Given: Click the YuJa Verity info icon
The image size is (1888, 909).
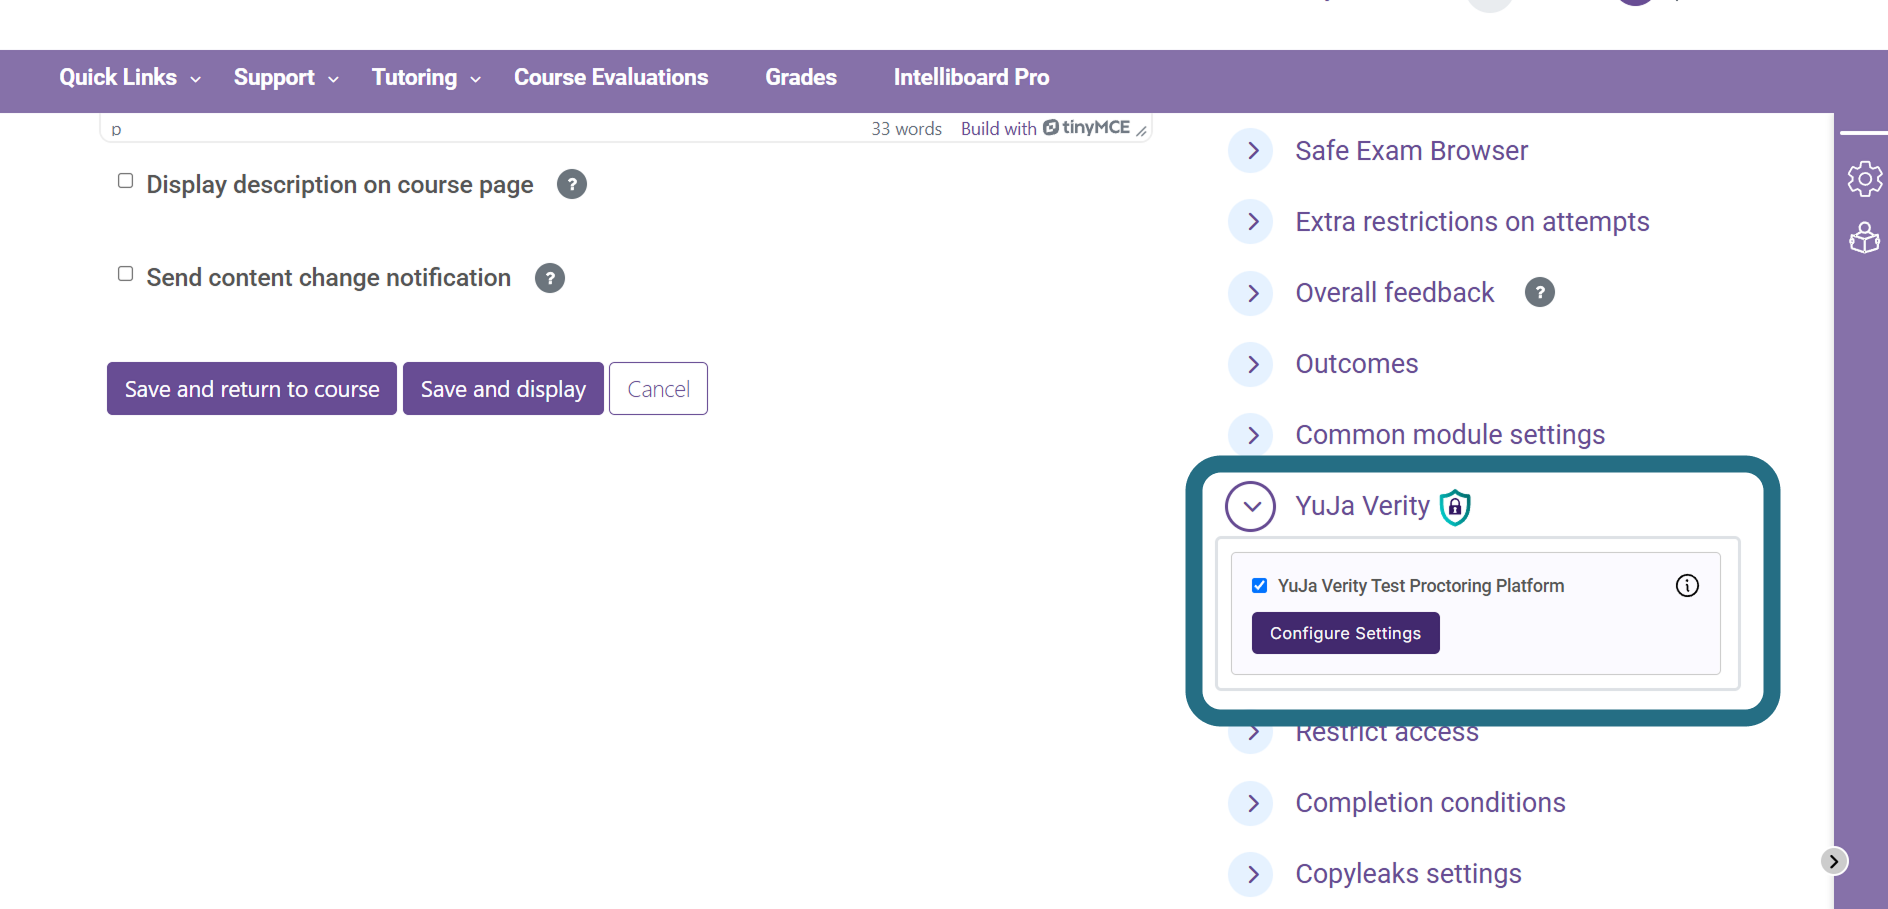Looking at the screenshot, I should (1687, 586).
